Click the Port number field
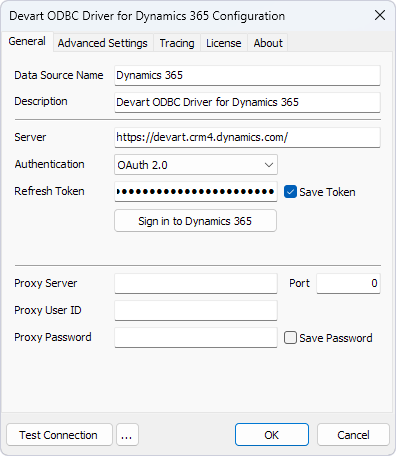Image resolution: width=396 pixels, height=456 pixels. point(348,283)
